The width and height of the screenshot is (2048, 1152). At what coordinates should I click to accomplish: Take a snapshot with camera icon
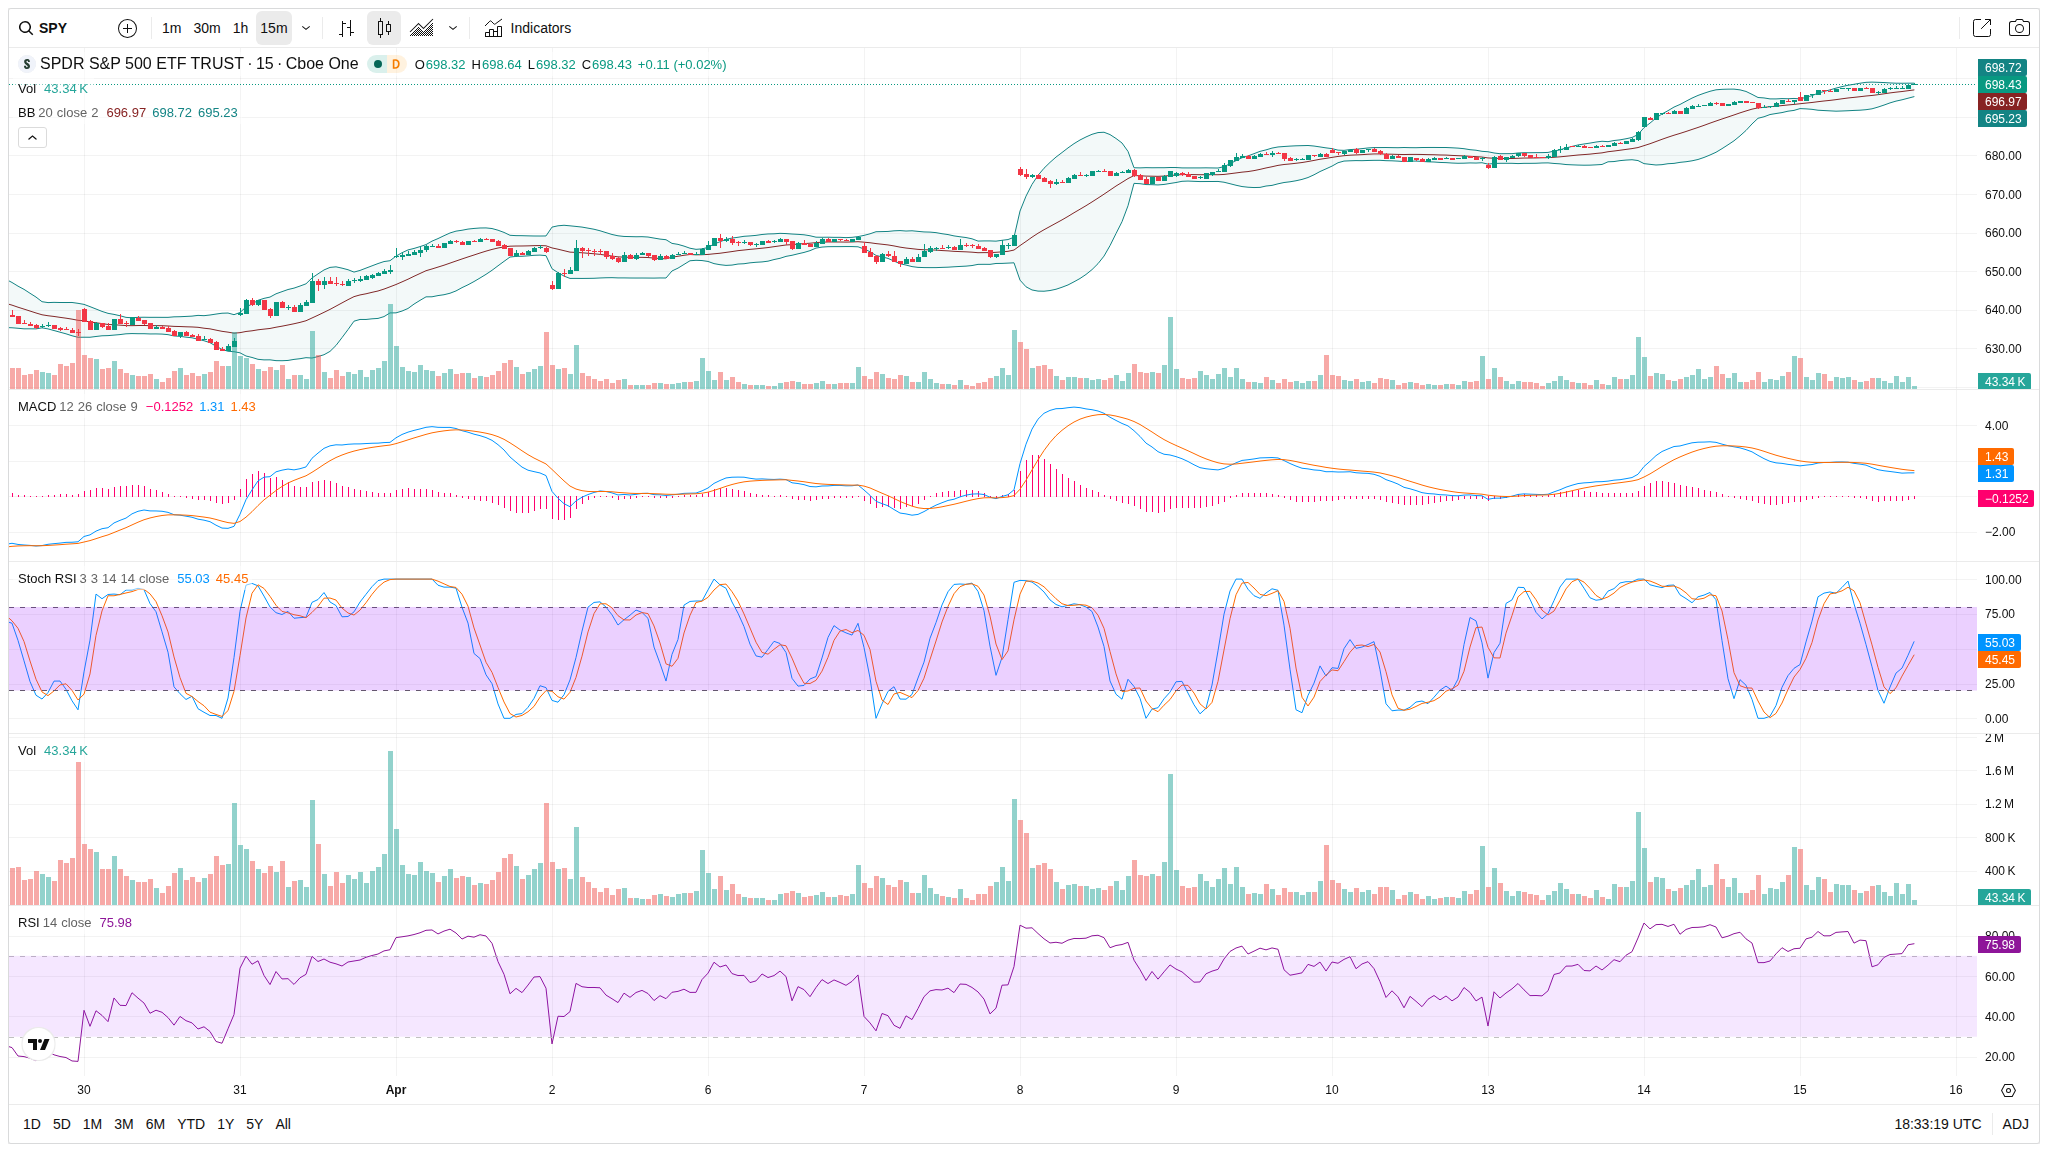pos(2019,28)
